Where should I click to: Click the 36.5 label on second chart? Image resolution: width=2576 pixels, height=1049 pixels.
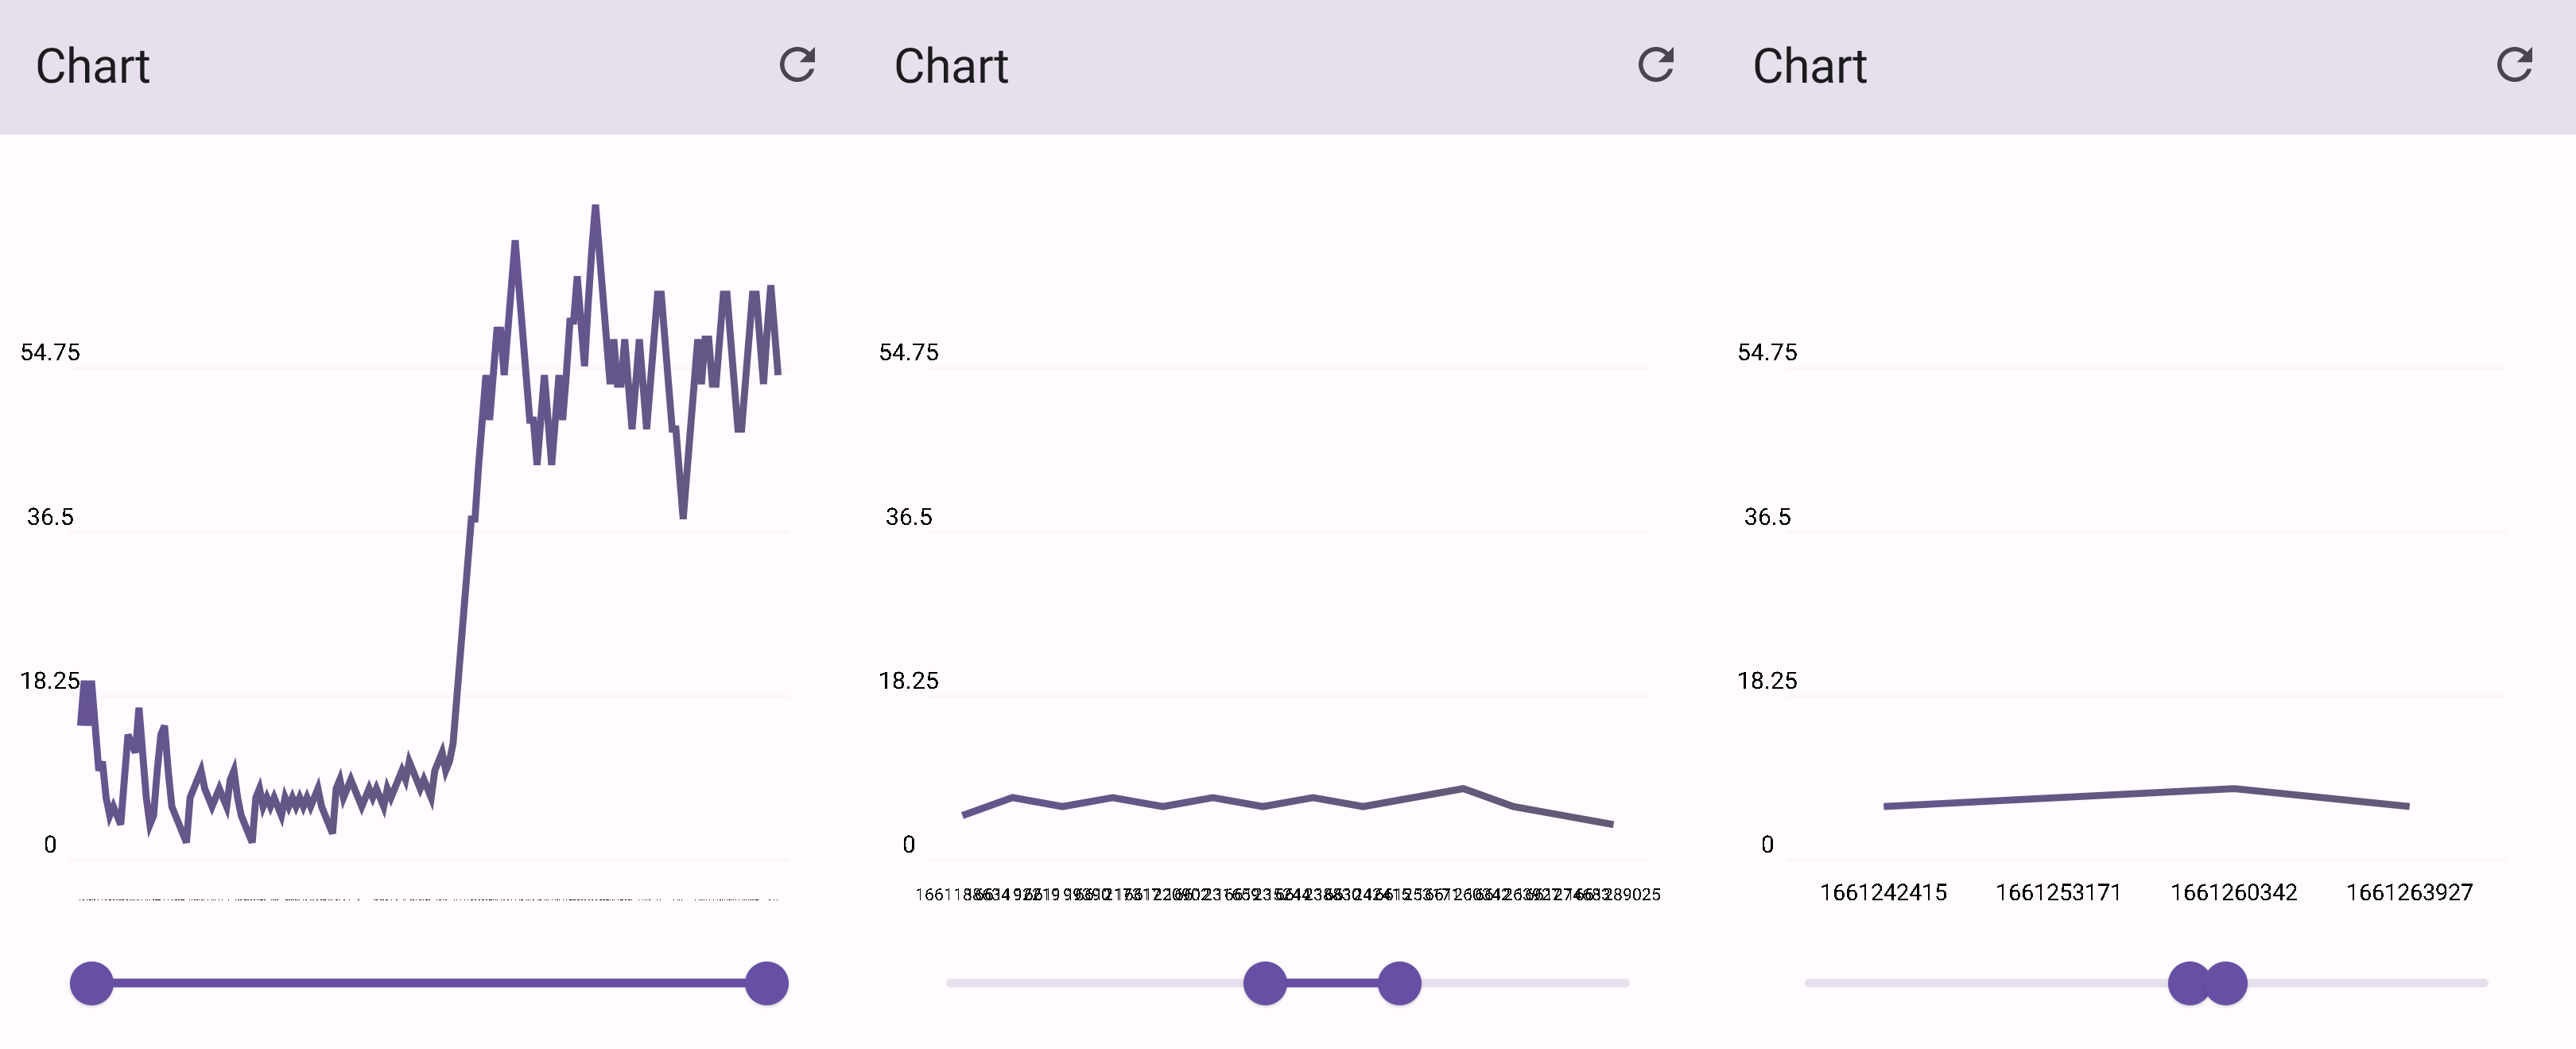908,517
